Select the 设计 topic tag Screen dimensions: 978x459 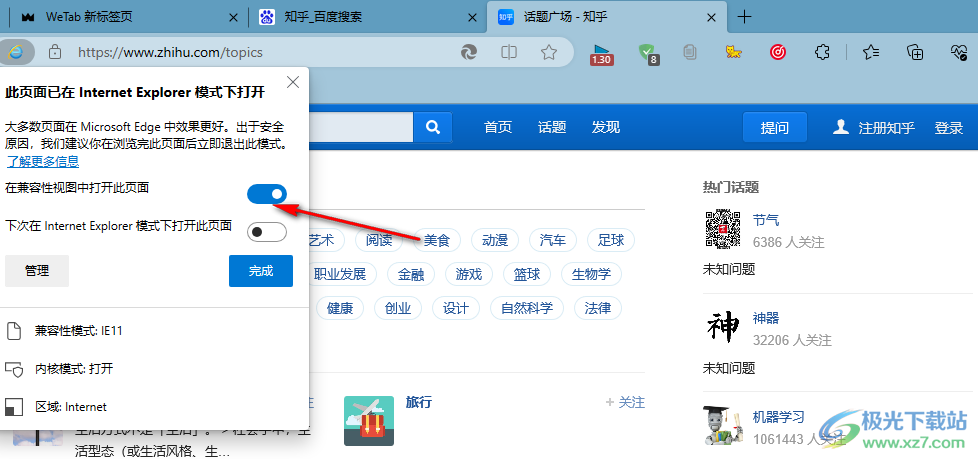click(x=456, y=308)
